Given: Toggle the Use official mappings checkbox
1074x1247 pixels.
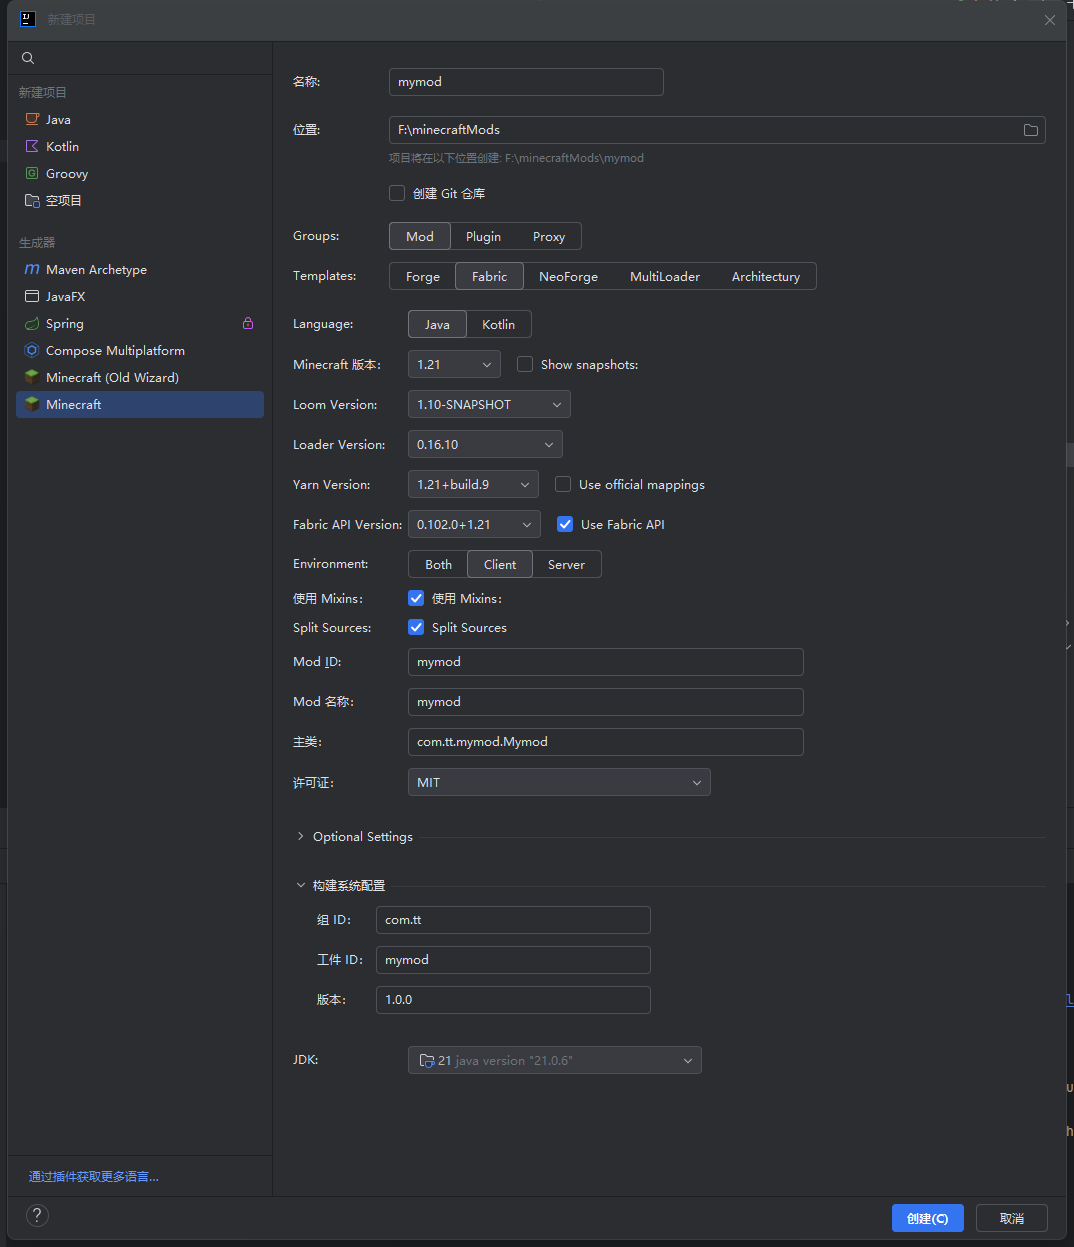Looking at the screenshot, I should [563, 484].
